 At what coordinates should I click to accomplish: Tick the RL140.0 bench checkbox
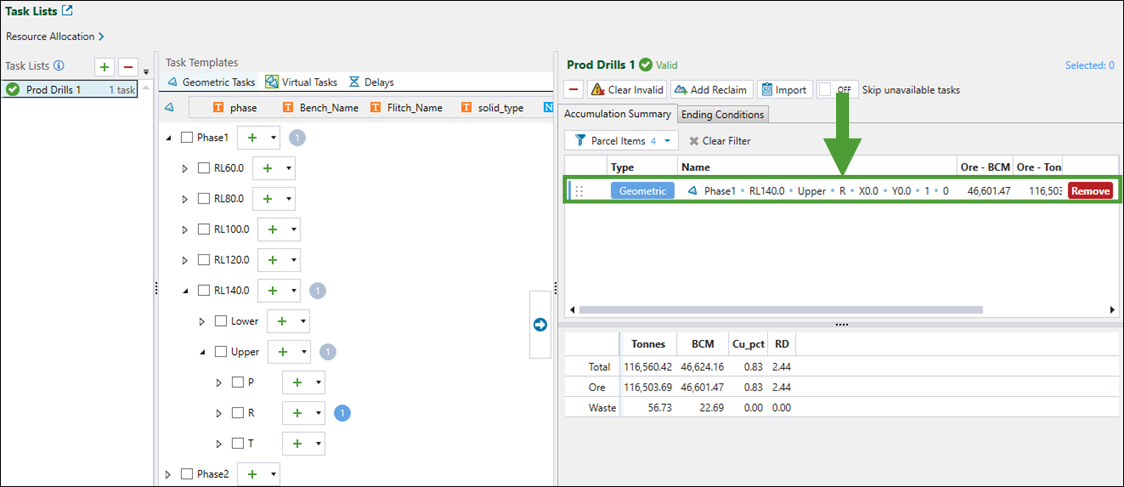click(x=204, y=291)
